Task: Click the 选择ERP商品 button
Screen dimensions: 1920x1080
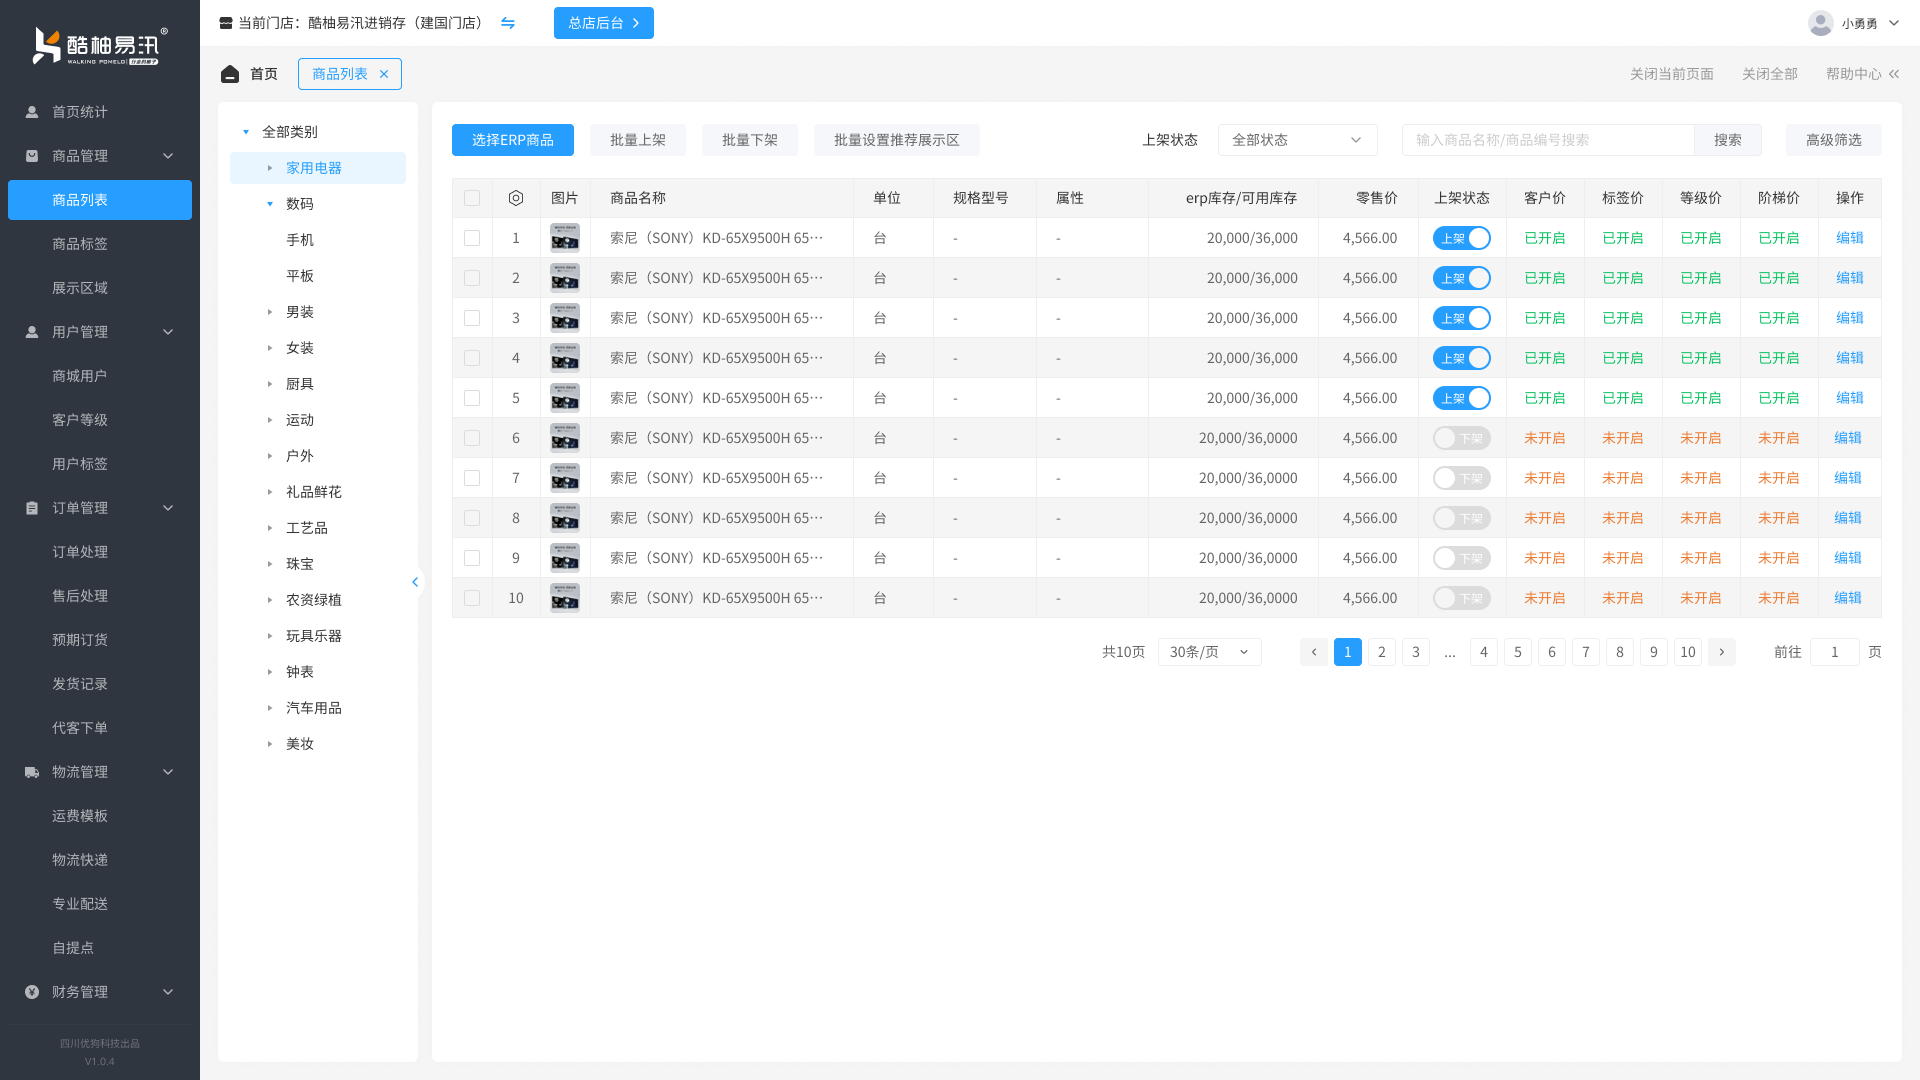Action: [x=513, y=140]
